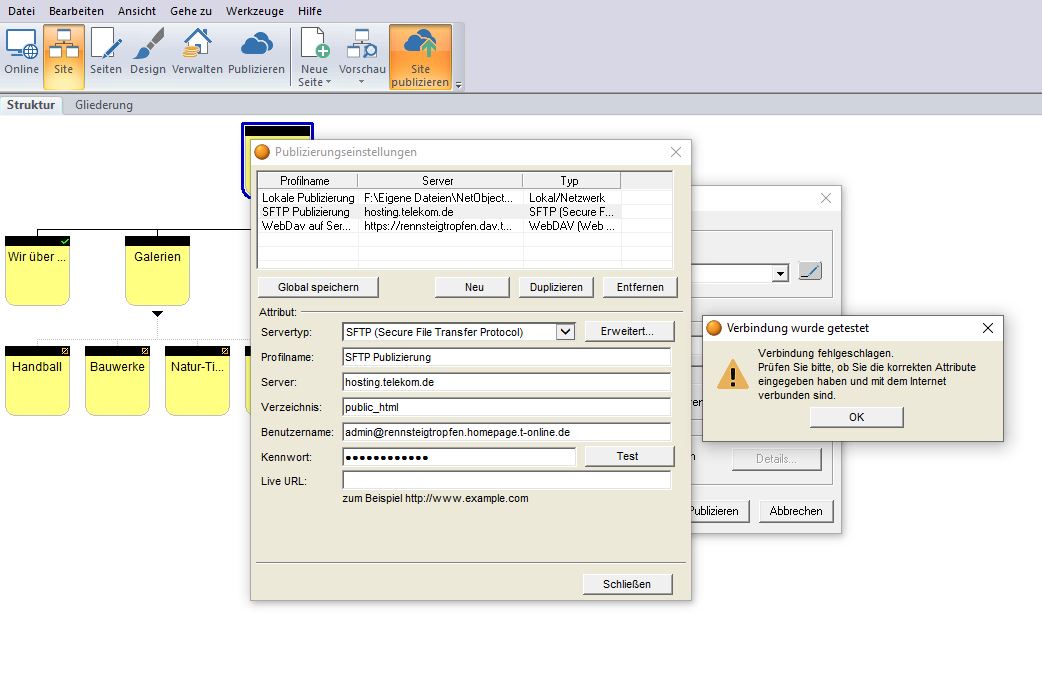Image resolution: width=1042 pixels, height=686 pixels.
Task: Open the Vorschau preview icon
Action: point(362,46)
